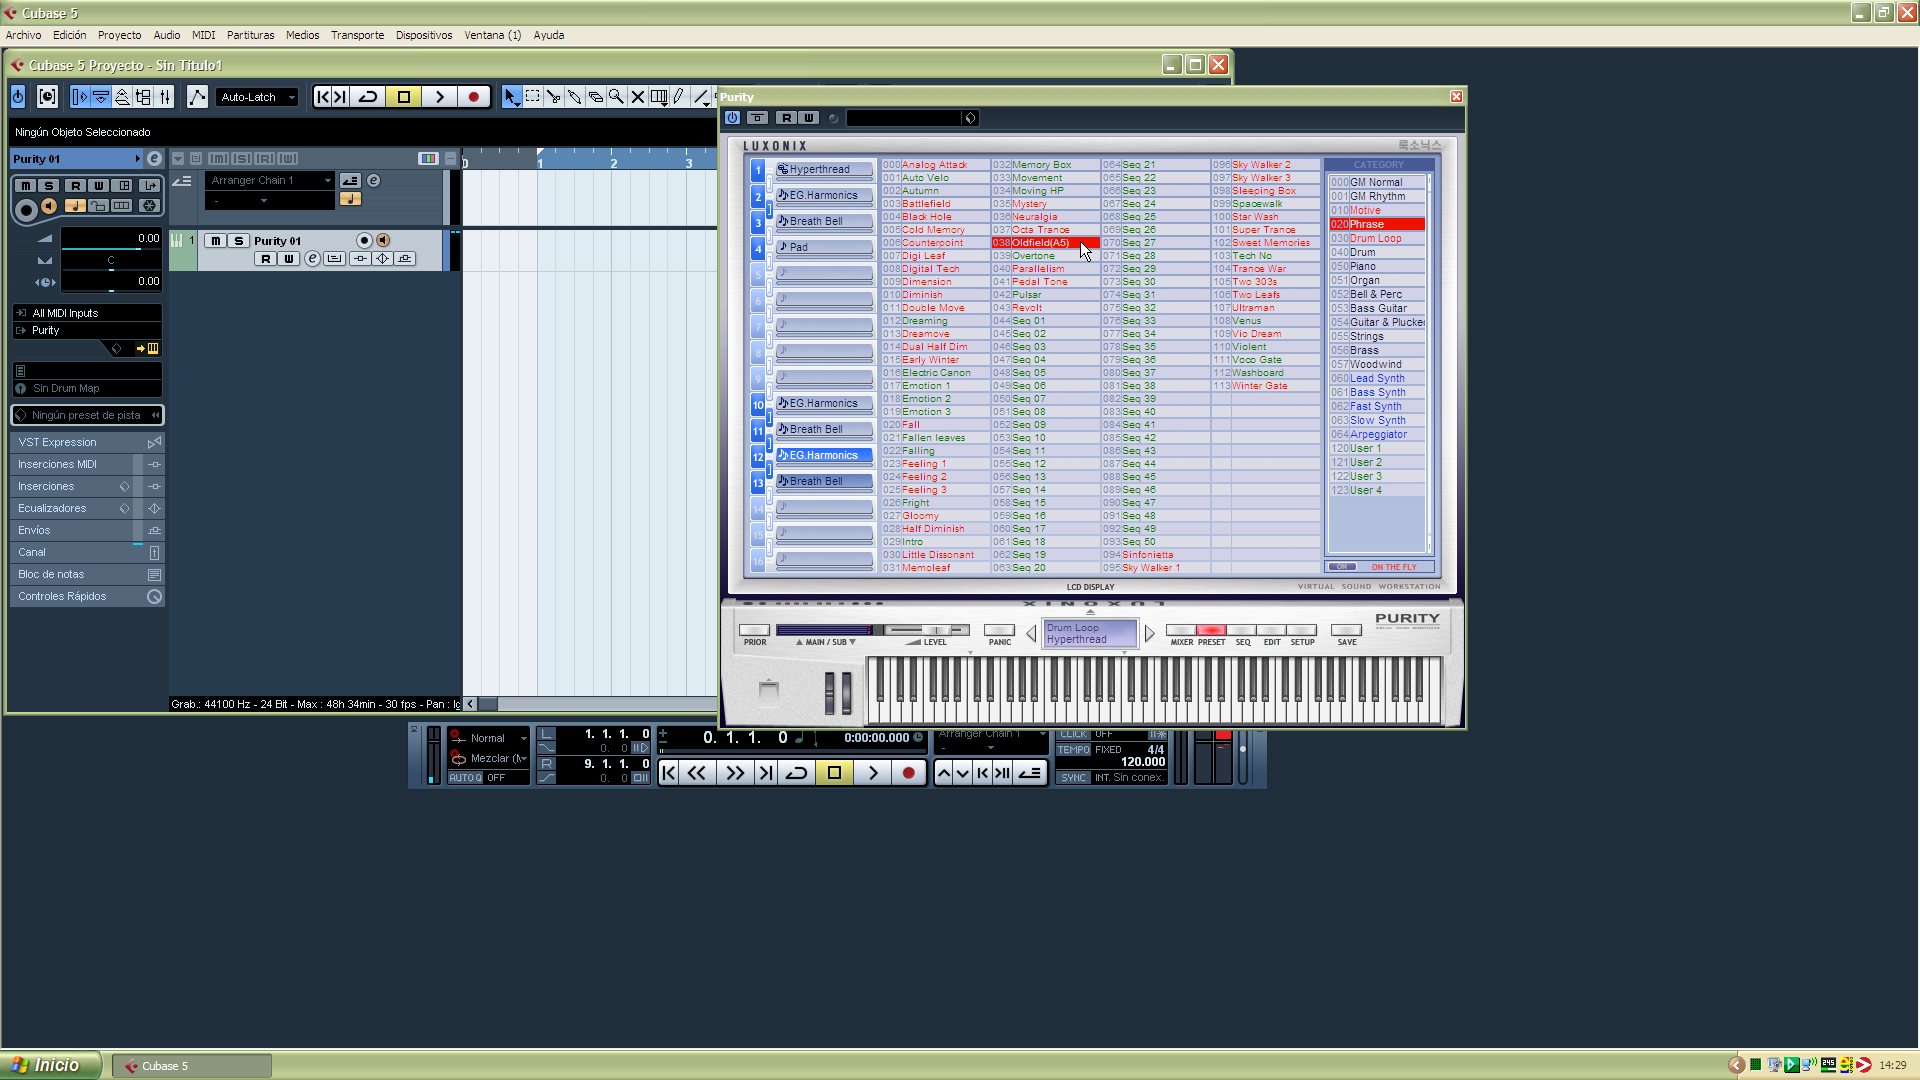The height and width of the screenshot is (1080, 1920).
Task: Open the Pool window icon
Action: pyautogui.click(x=143, y=97)
